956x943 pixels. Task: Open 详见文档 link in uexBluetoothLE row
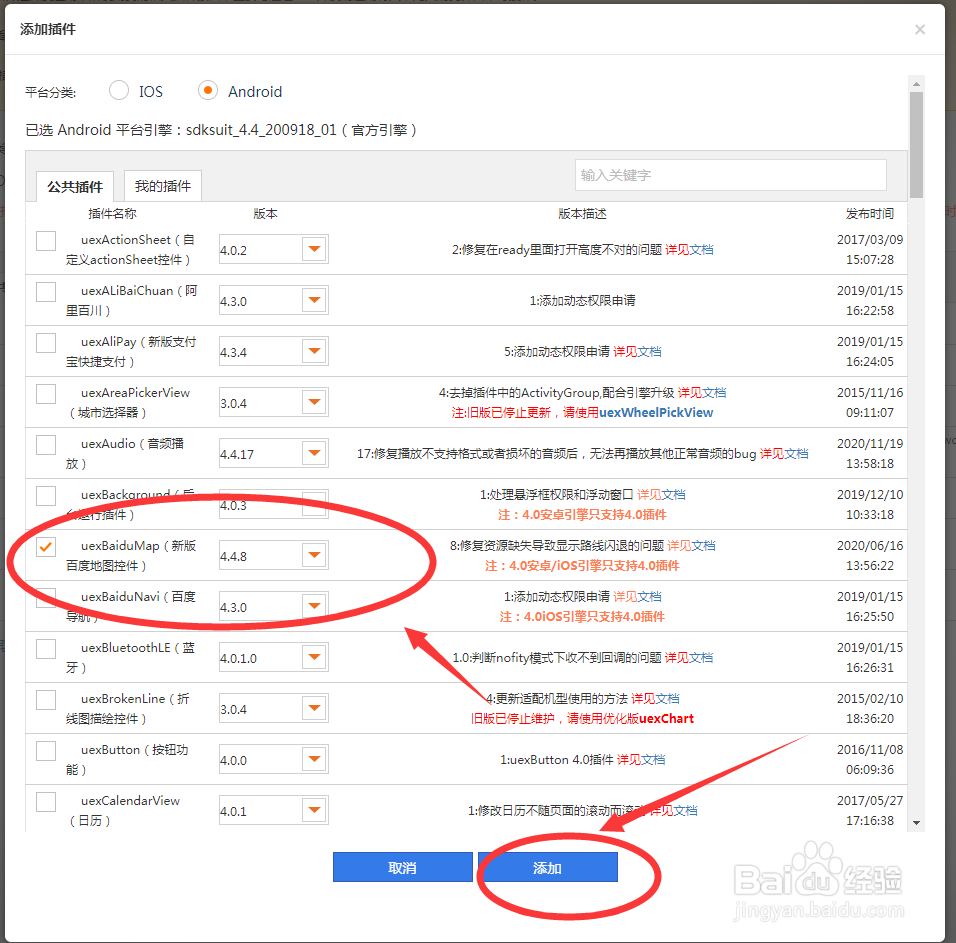click(689, 657)
